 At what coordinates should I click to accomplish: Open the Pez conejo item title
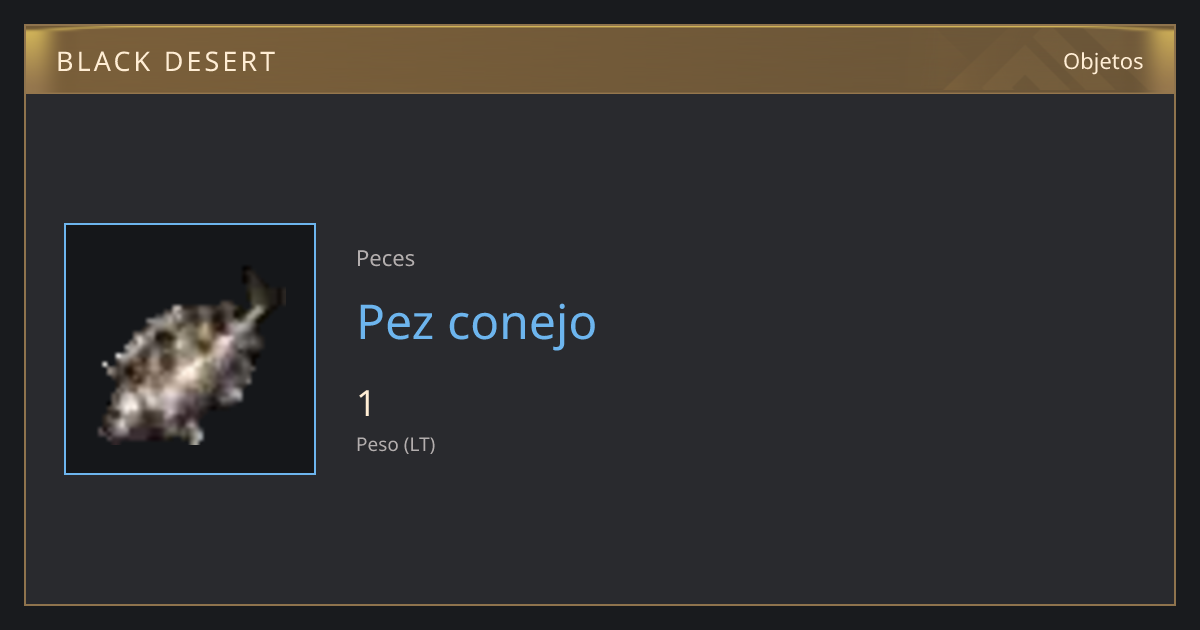476,322
